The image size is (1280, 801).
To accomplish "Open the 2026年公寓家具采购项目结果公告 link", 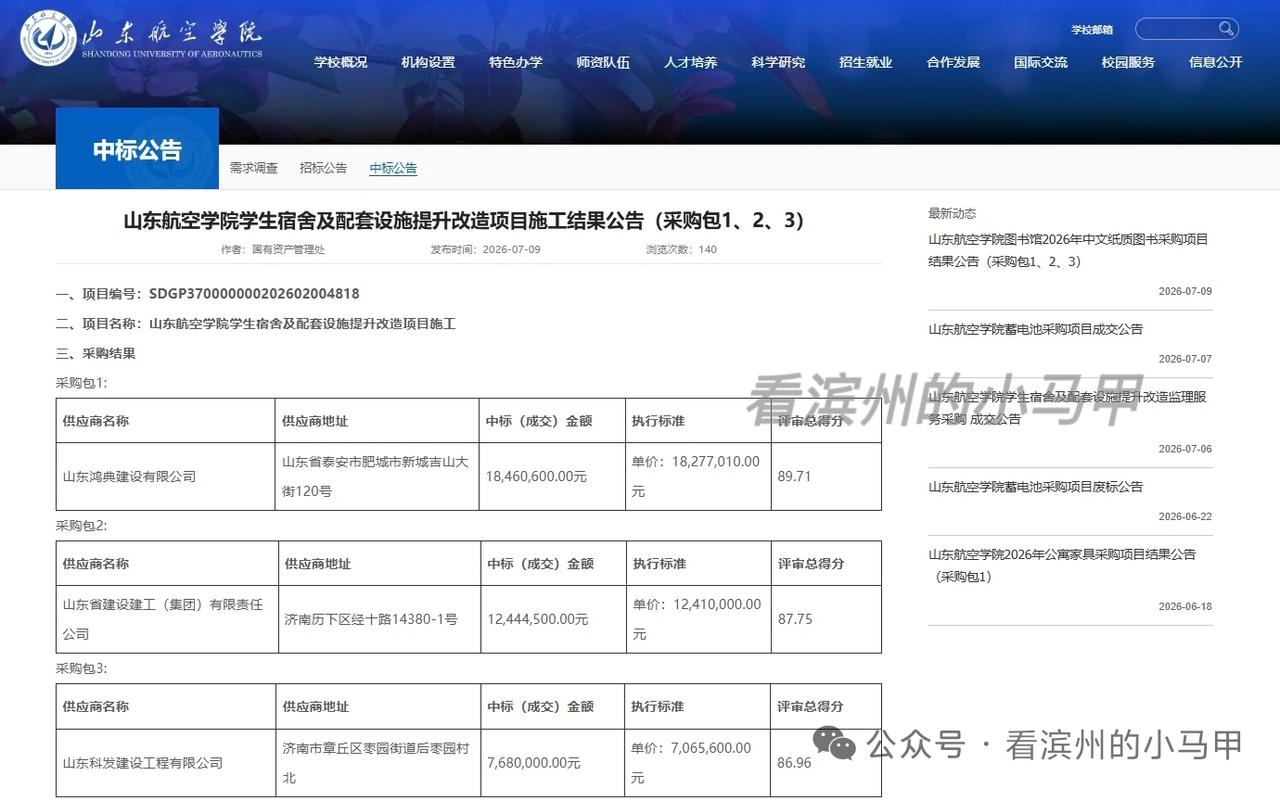I will coord(1062,565).
